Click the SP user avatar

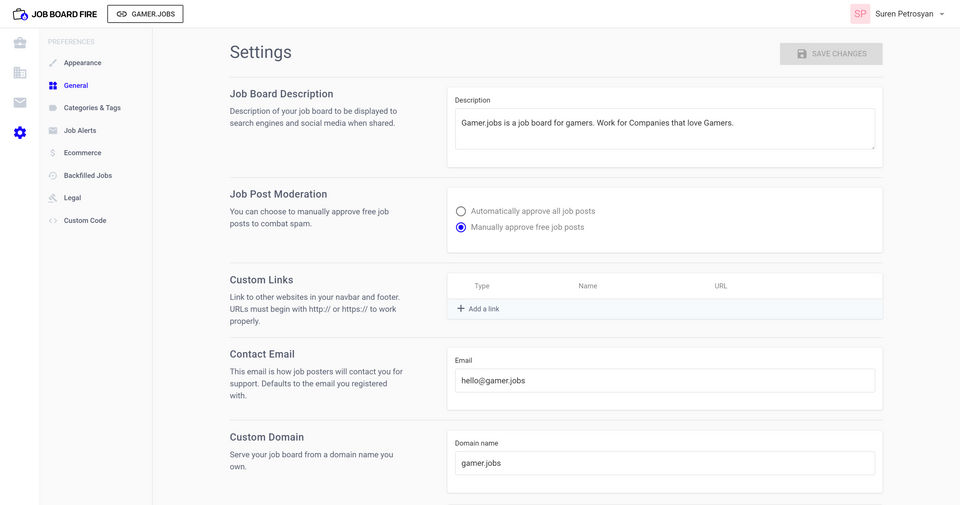click(x=860, y=13)
